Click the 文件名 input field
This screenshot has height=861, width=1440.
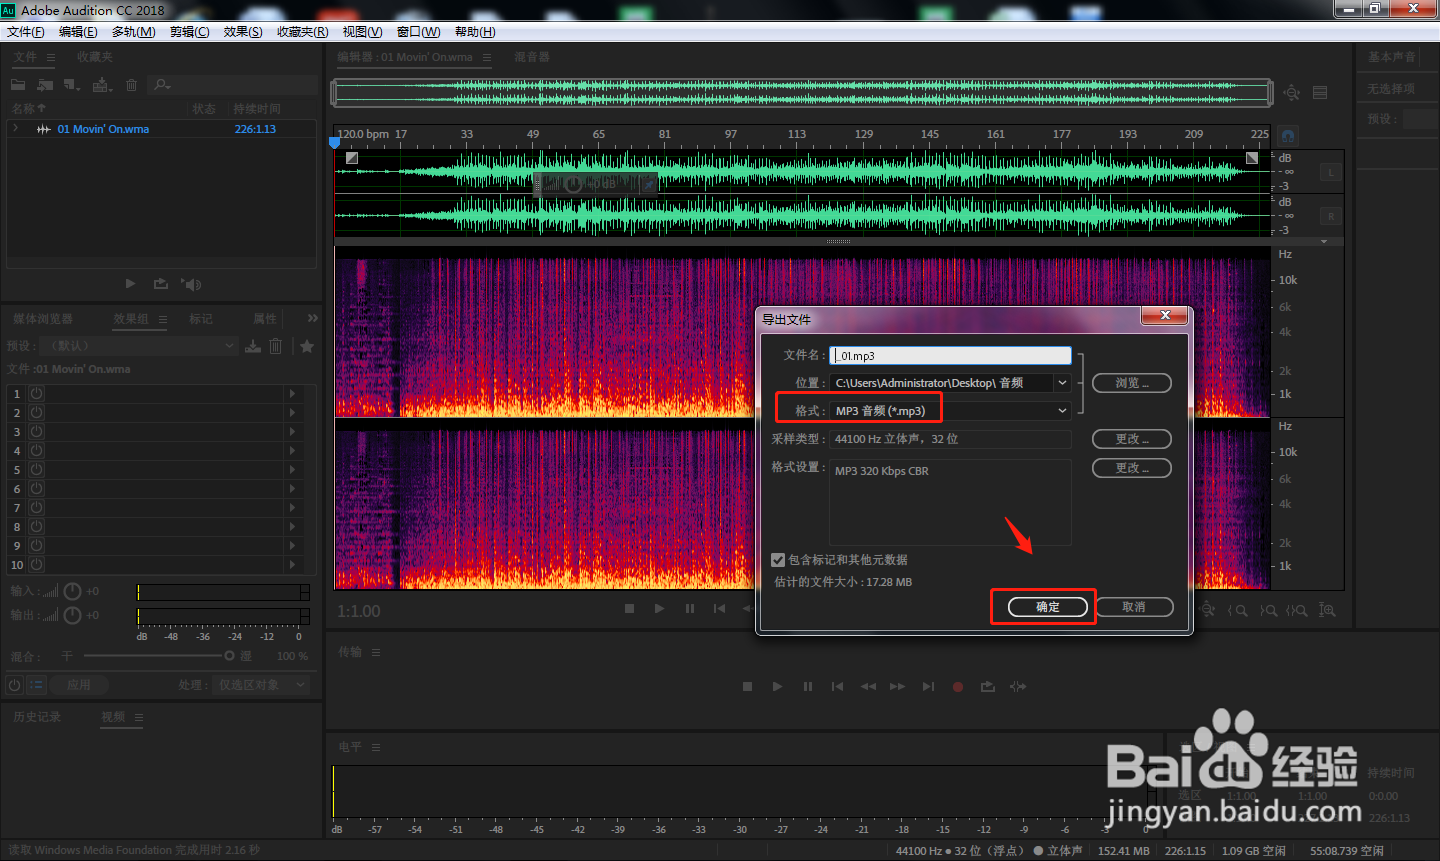(x=950, y=355)
